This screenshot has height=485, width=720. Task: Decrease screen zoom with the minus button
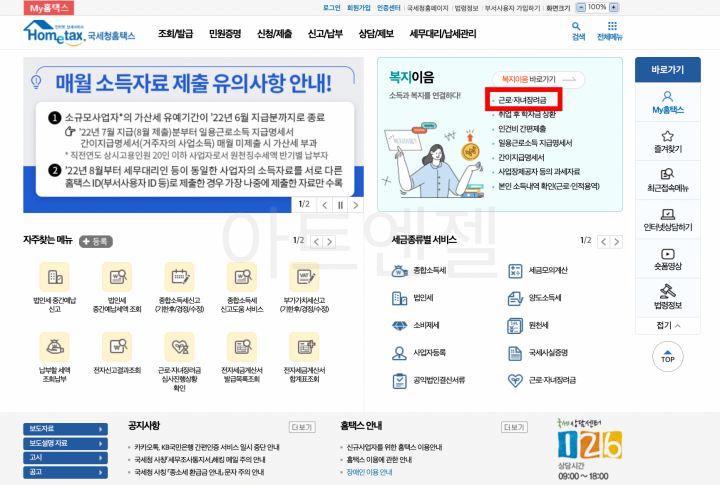click(581, 7)
